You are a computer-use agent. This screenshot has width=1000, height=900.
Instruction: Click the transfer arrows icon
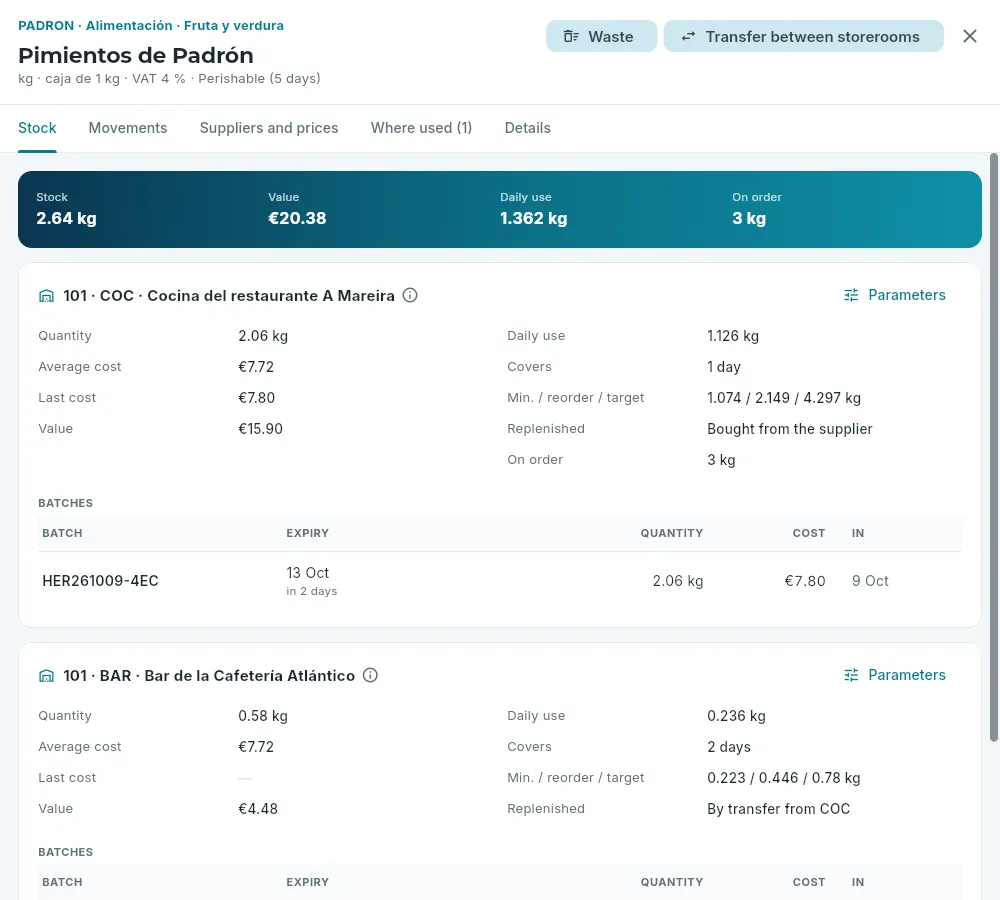pyautogui.click(x=688, y=36)
